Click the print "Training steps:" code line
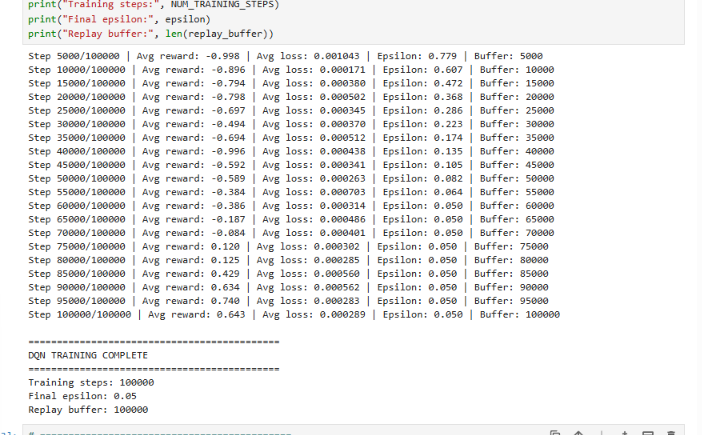 click(x=154, y=5)
